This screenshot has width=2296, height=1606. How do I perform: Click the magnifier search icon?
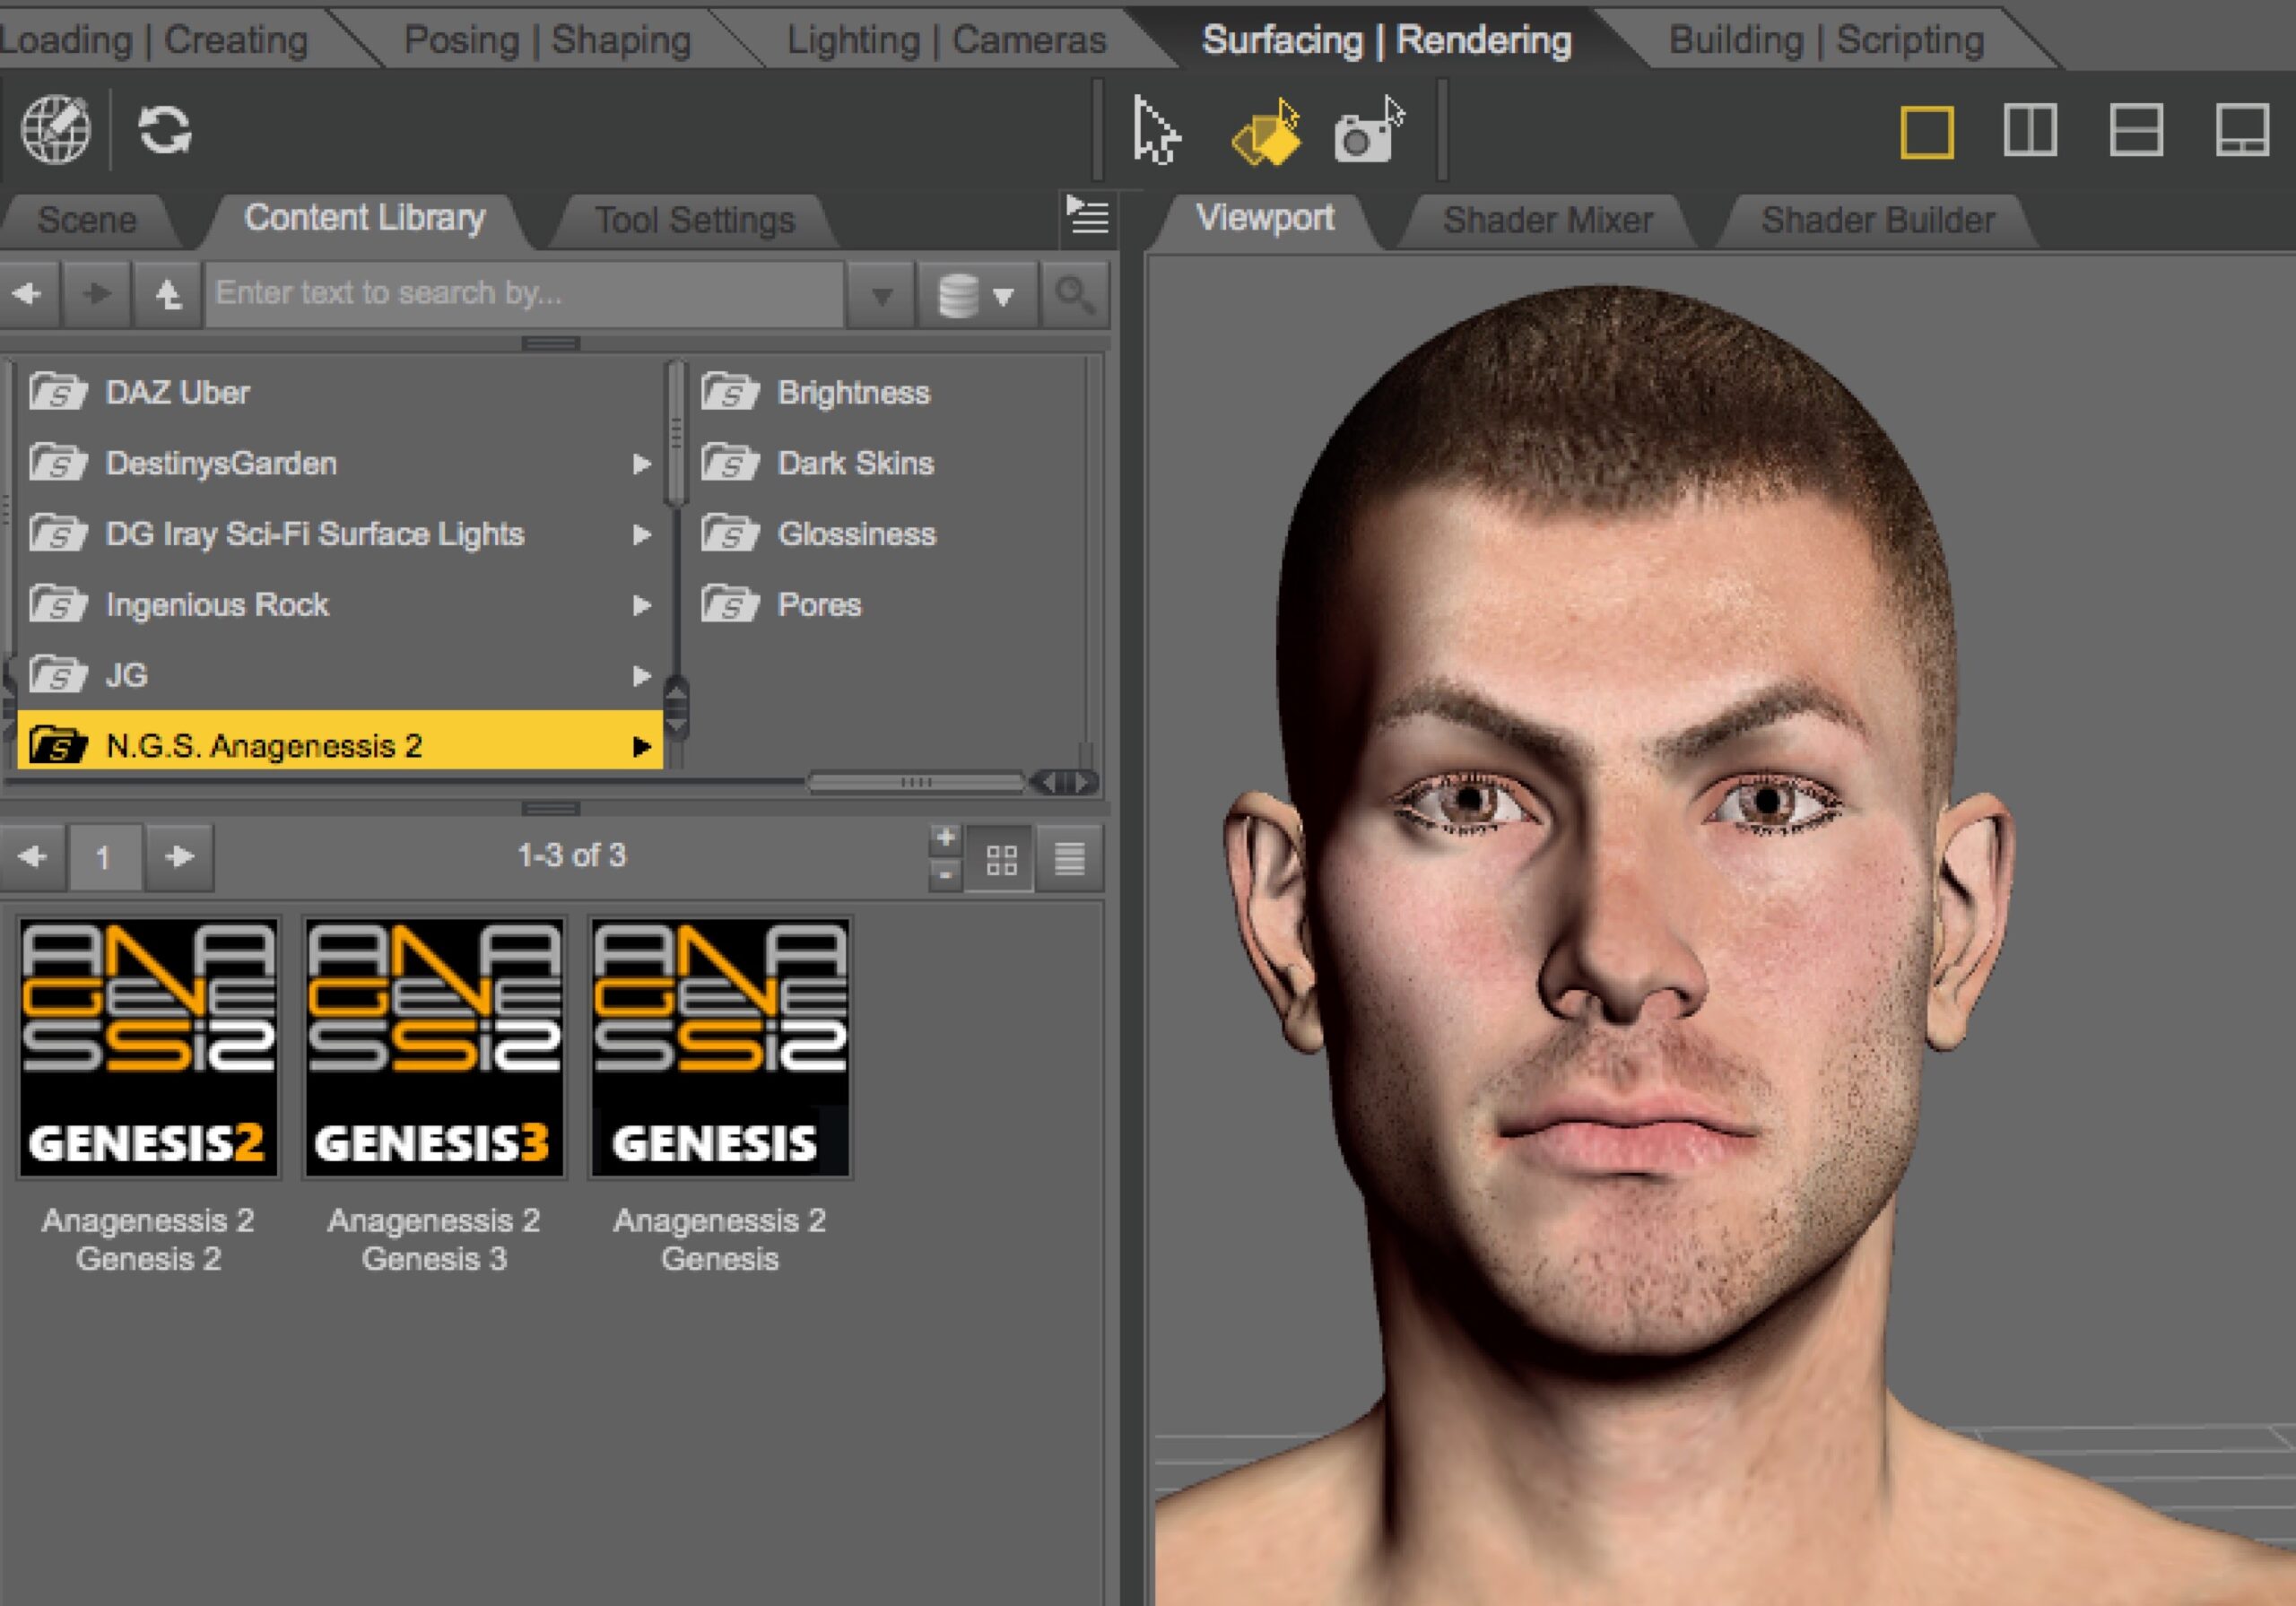point(1075,294)
